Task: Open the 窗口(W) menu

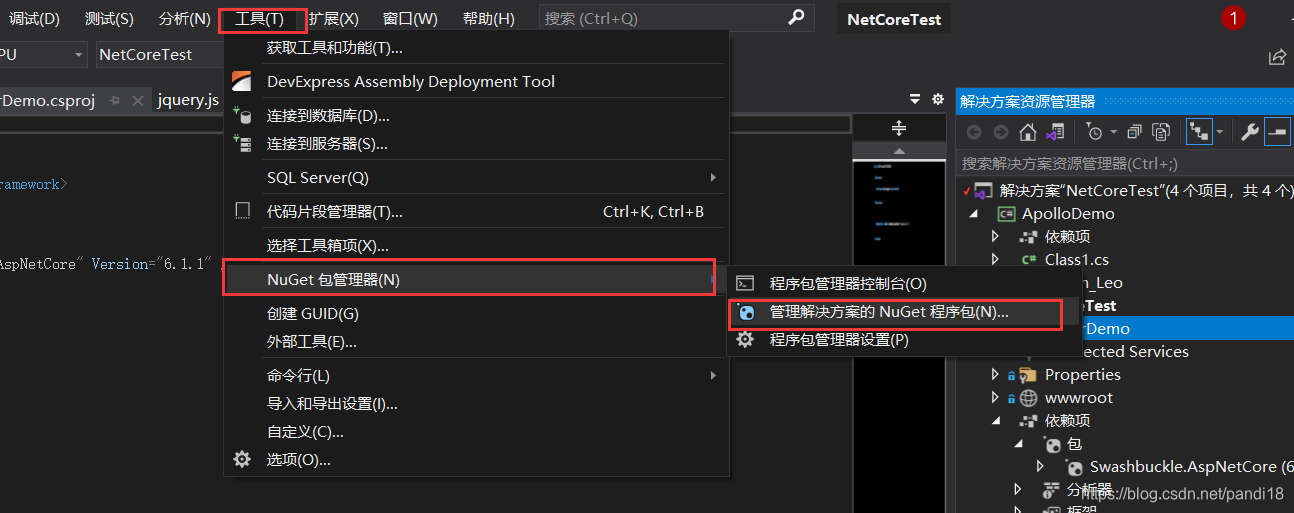Action: tap(410, 18)
